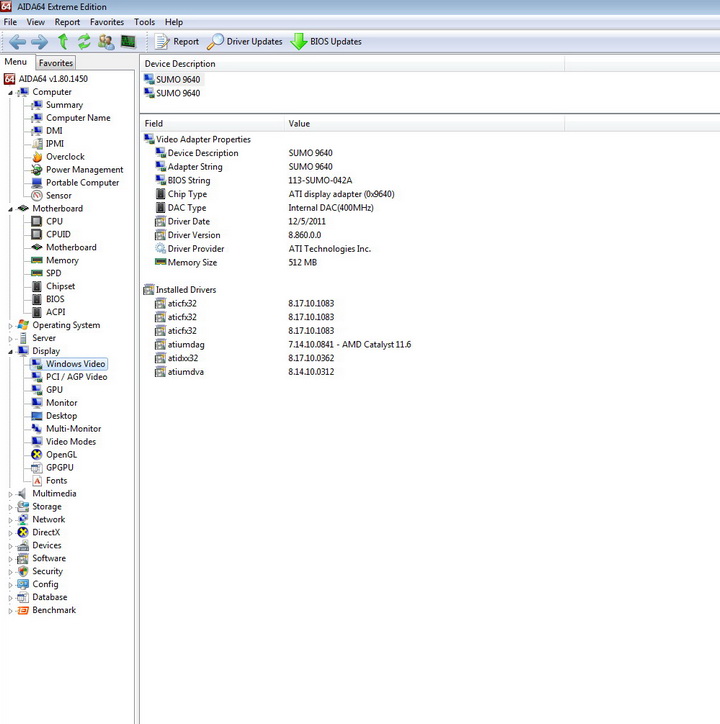Select the Benchmark icon

pos(23,610)
